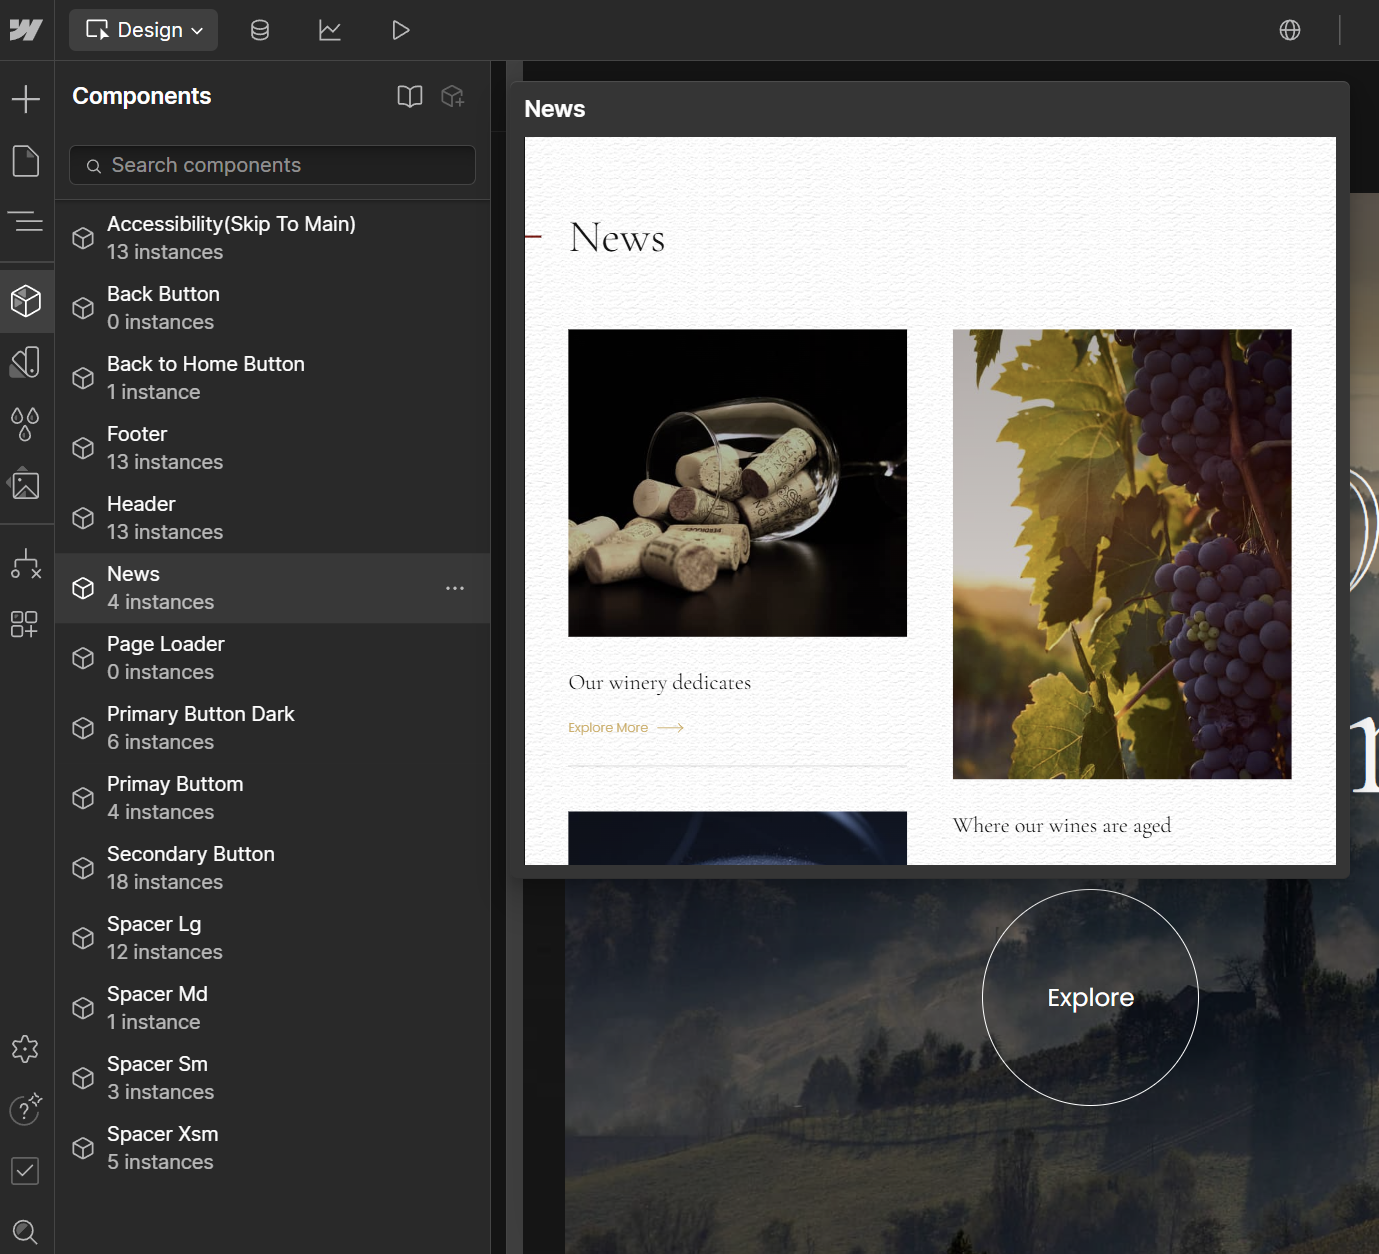
Task: Open options menu for News component
Action: (455, 588)
